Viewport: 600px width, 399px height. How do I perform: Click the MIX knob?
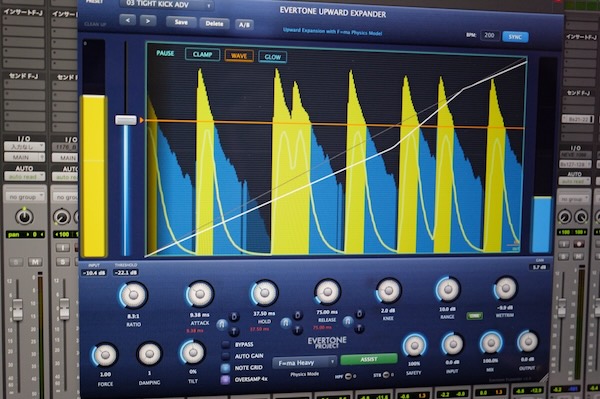(x=491, y=344)
